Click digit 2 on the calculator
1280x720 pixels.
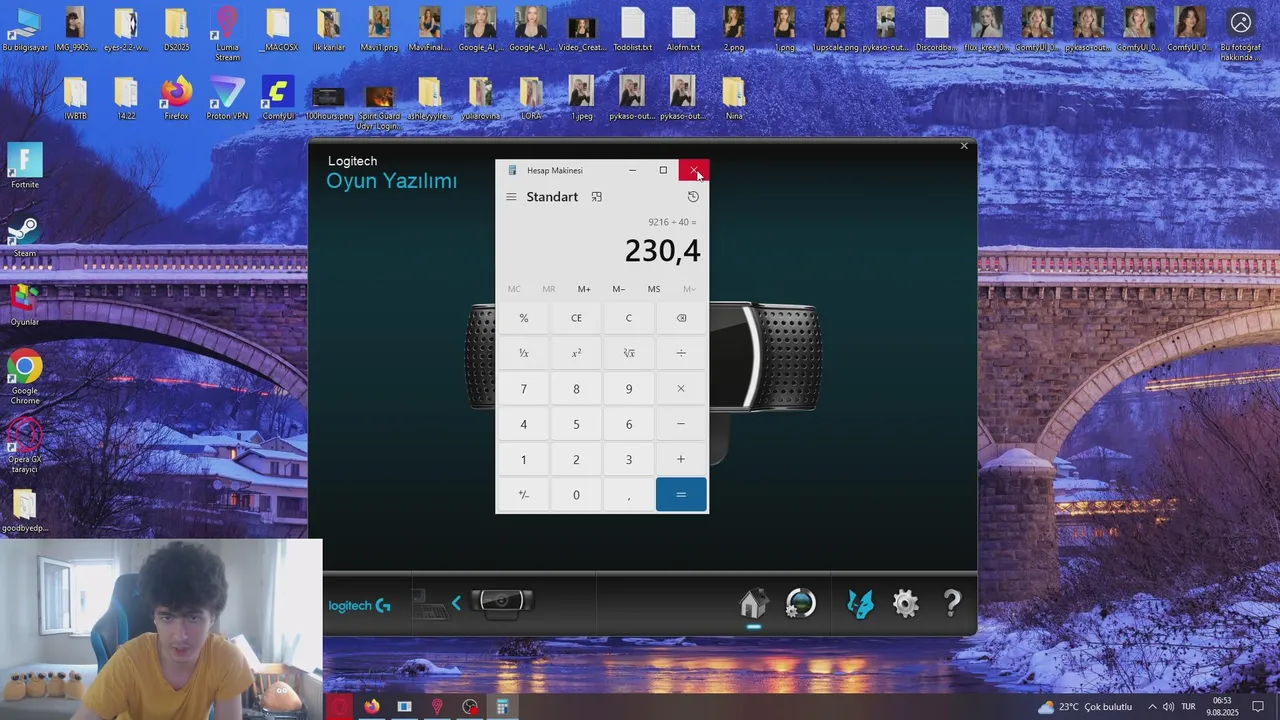tap(576, 459)
